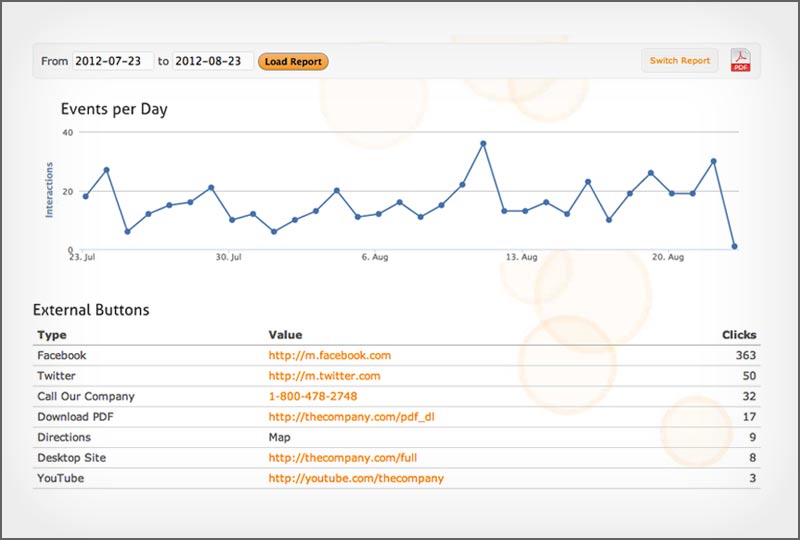Click the Type column header
Viewport: 800px width, 540px height.
coord(51,335)
